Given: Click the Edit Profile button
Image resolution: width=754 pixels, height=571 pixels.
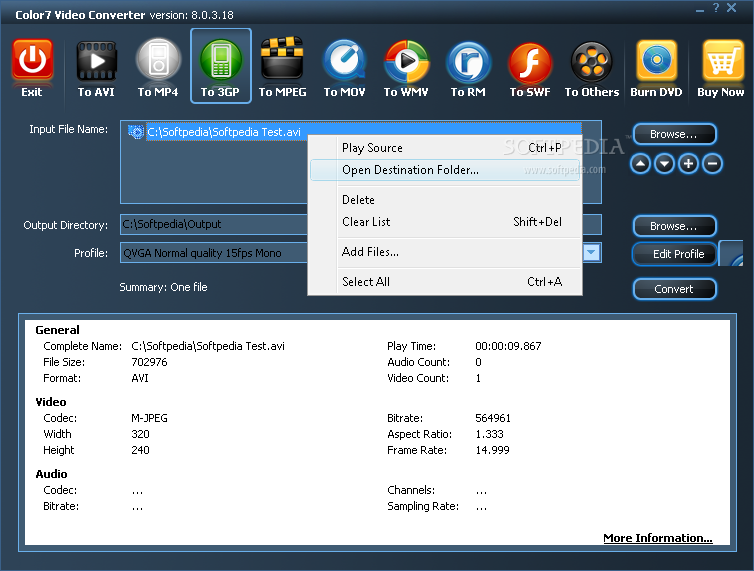Looking at the screenshot, I should coord(674,254).
